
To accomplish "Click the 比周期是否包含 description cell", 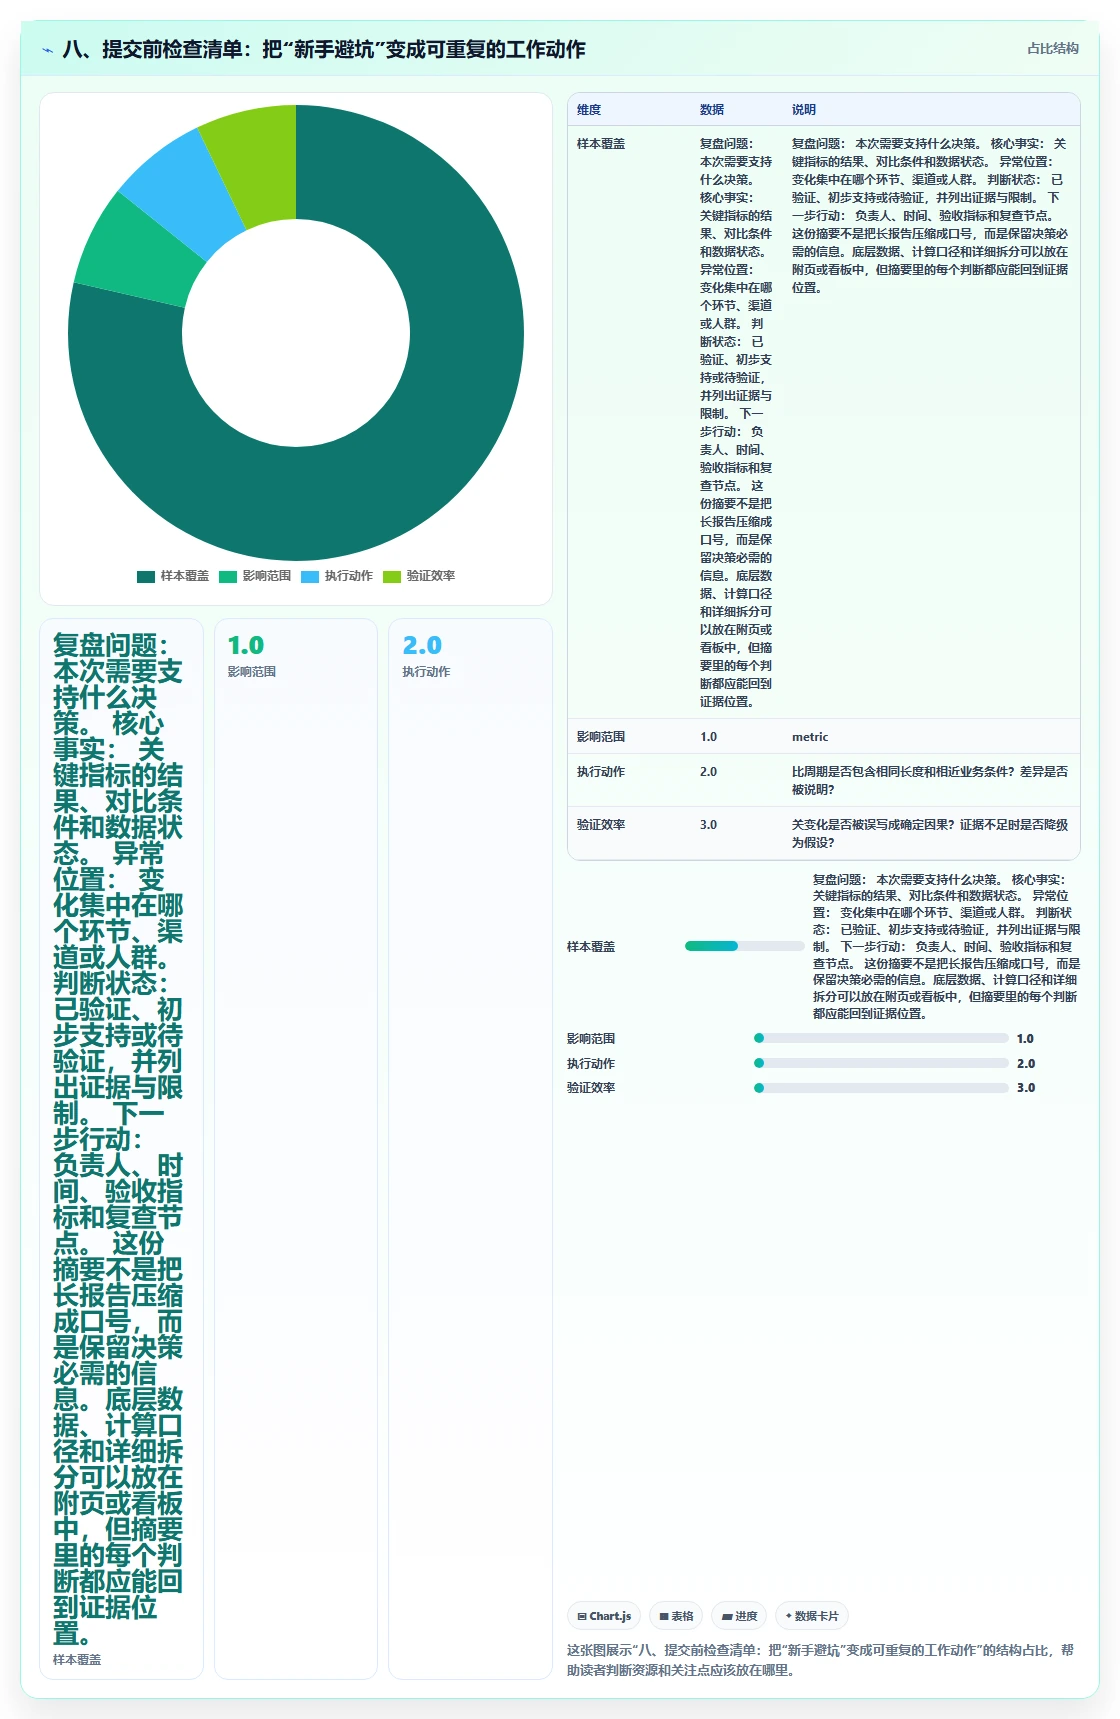I will [930, 781].
